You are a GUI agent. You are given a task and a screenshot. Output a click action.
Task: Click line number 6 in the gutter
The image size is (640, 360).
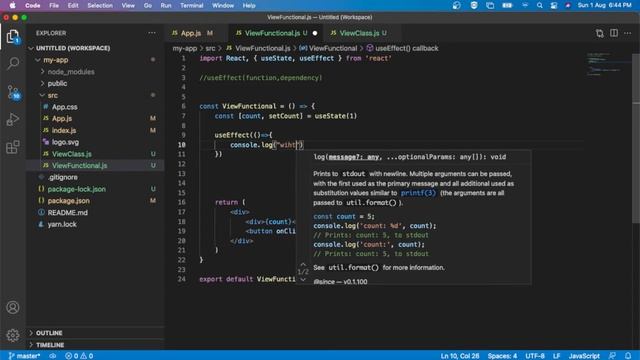tap(183, 106)
